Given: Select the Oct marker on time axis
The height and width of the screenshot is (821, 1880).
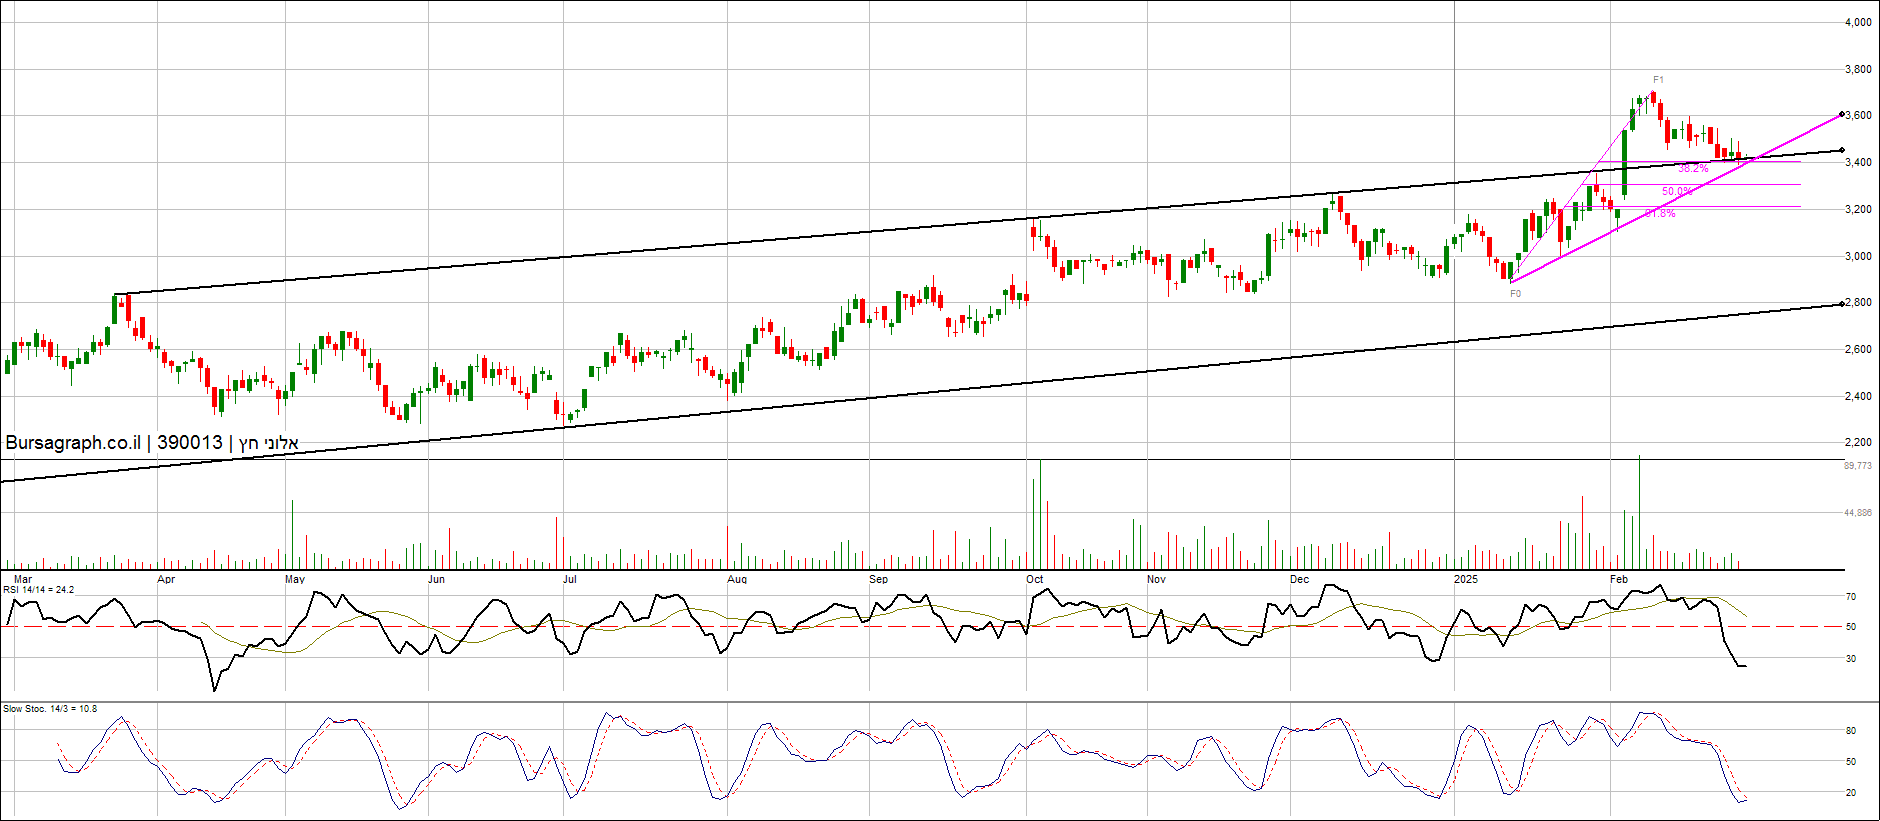Looking at the screenshot, I should tap(1034, 579).
